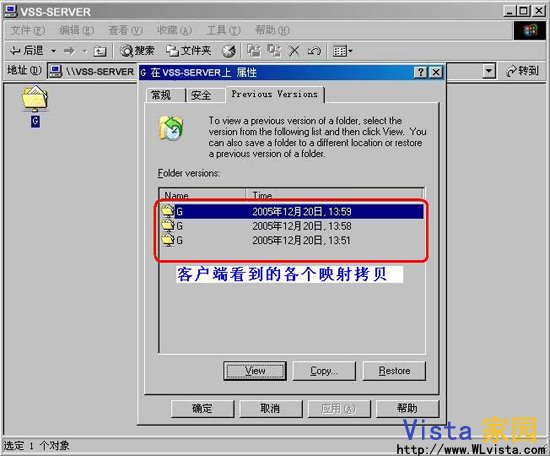Image resolution: width=550 pixels, height=456 pixels.
Task: Switch to the 常规 (General) tab
Action: 161,95
